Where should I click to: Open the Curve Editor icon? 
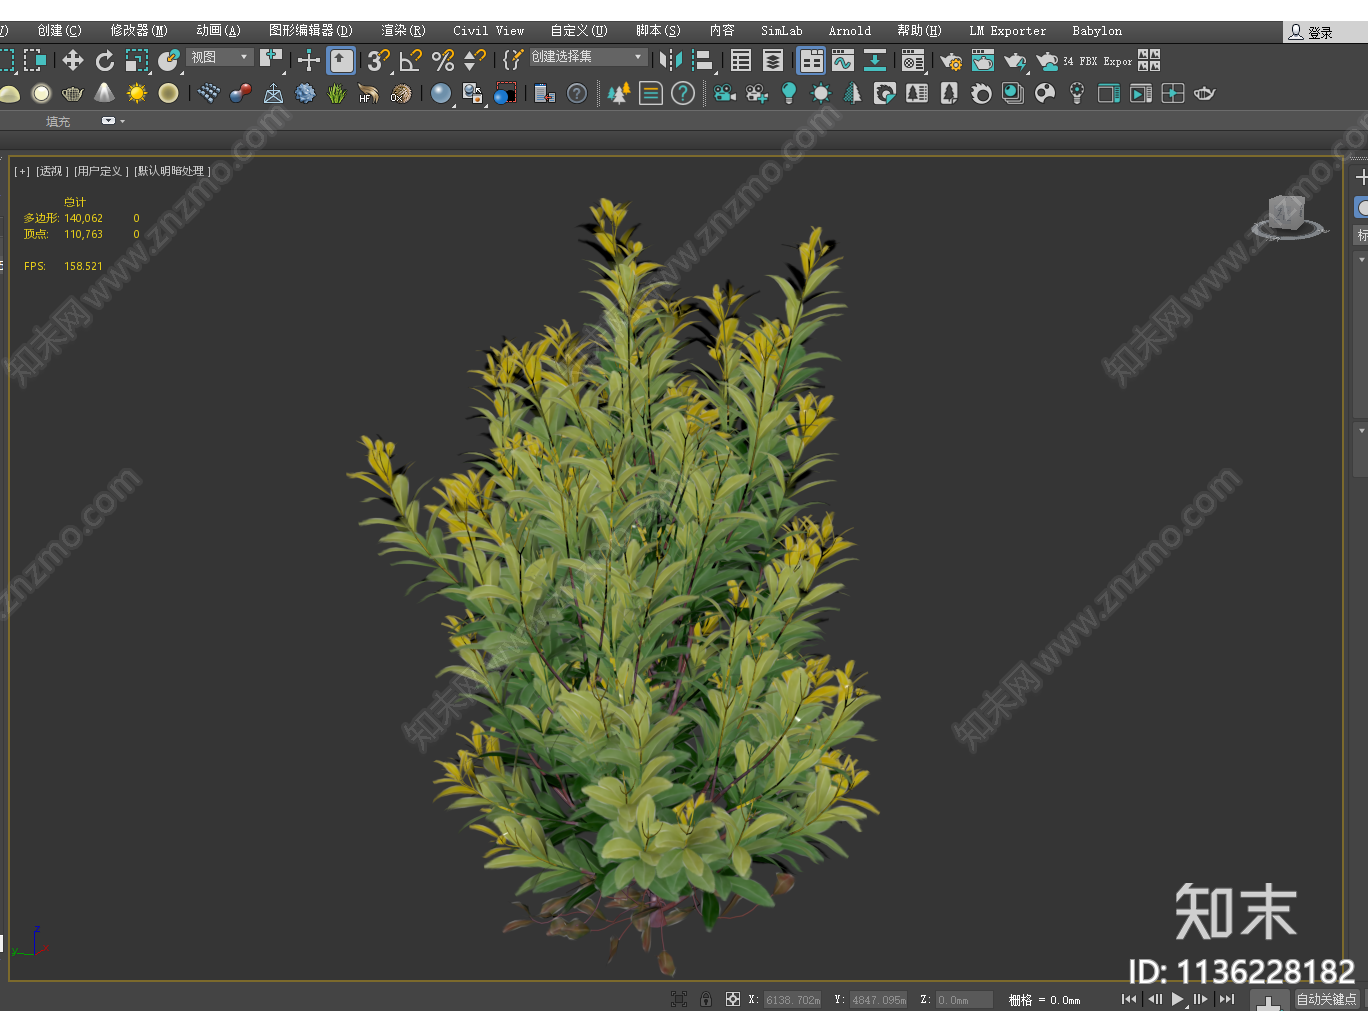pos(843,61)
